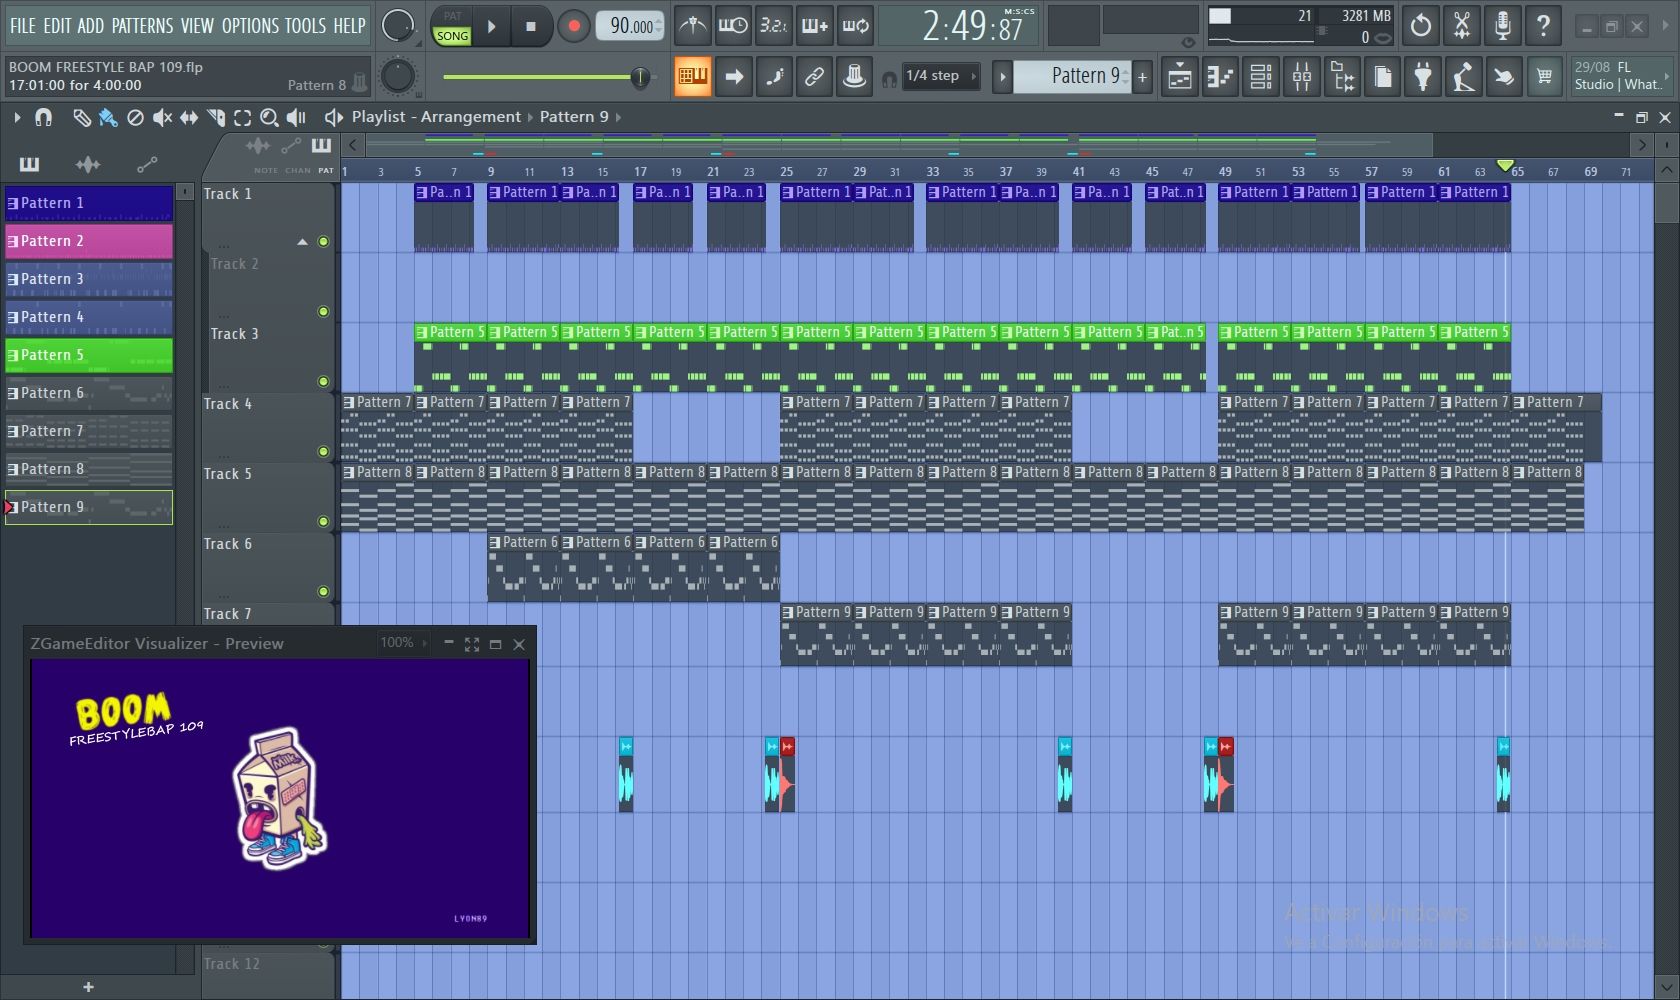Toggle the Playlist snap magnet
Viewport: 1680px width, 1000px height.
pyautogui.click(x=43, y=117)
